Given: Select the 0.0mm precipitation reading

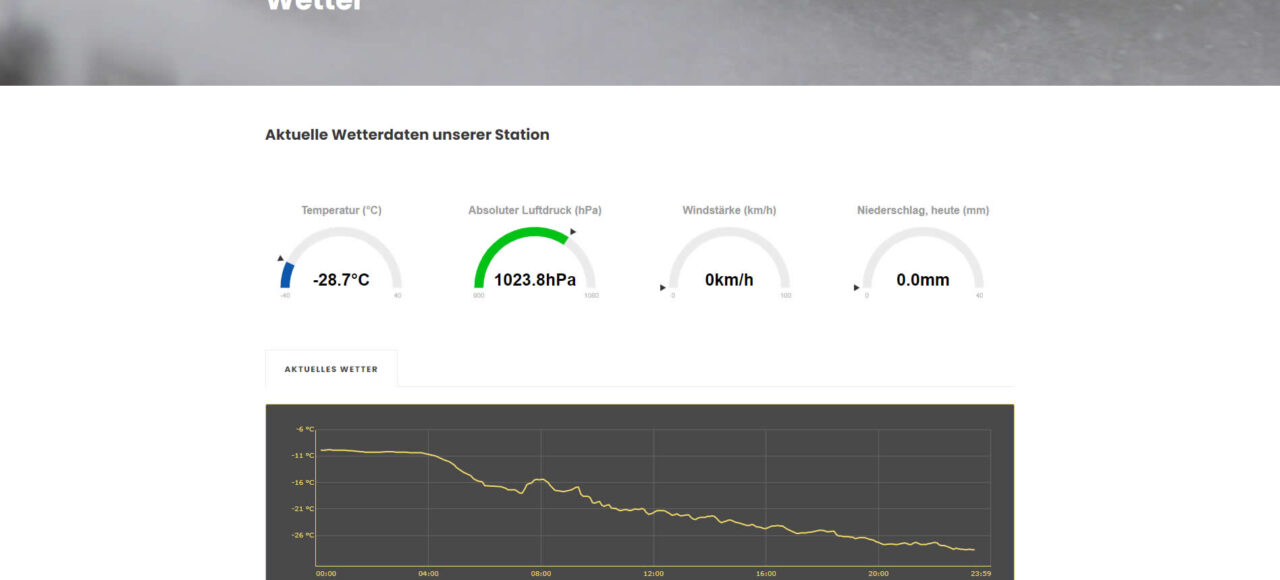Looking at the screenshot, I should (x=923, y=280).
